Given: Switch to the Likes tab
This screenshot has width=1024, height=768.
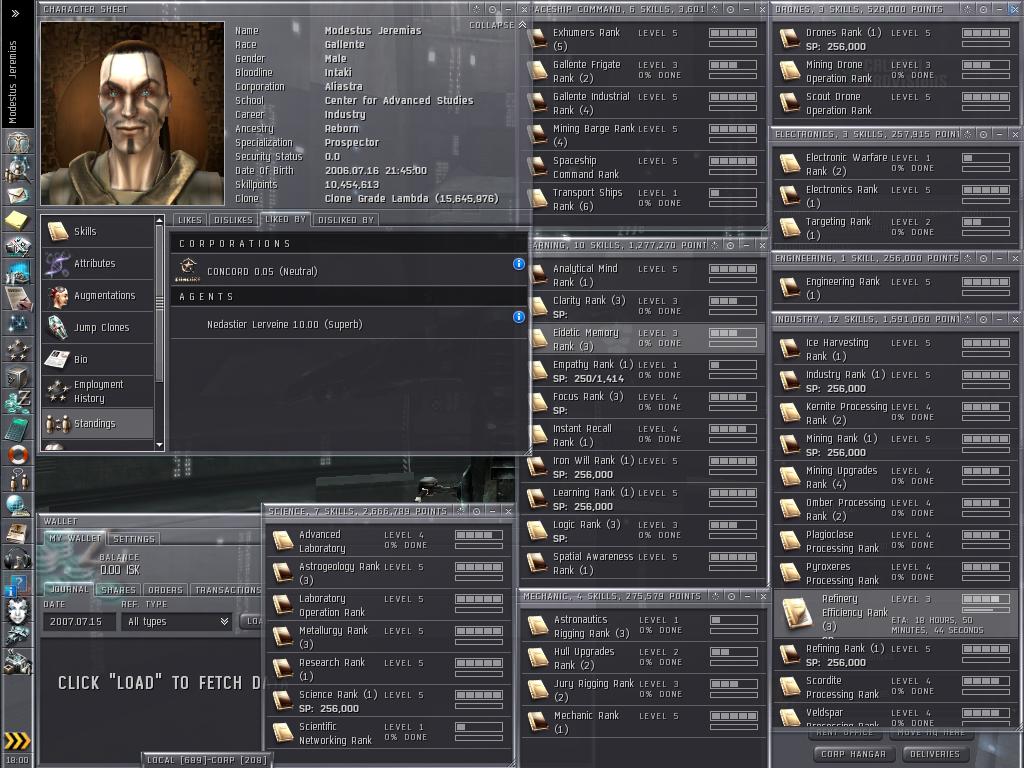Looking at the screenshot, I should pyautogui.click(x=189, y=220).
